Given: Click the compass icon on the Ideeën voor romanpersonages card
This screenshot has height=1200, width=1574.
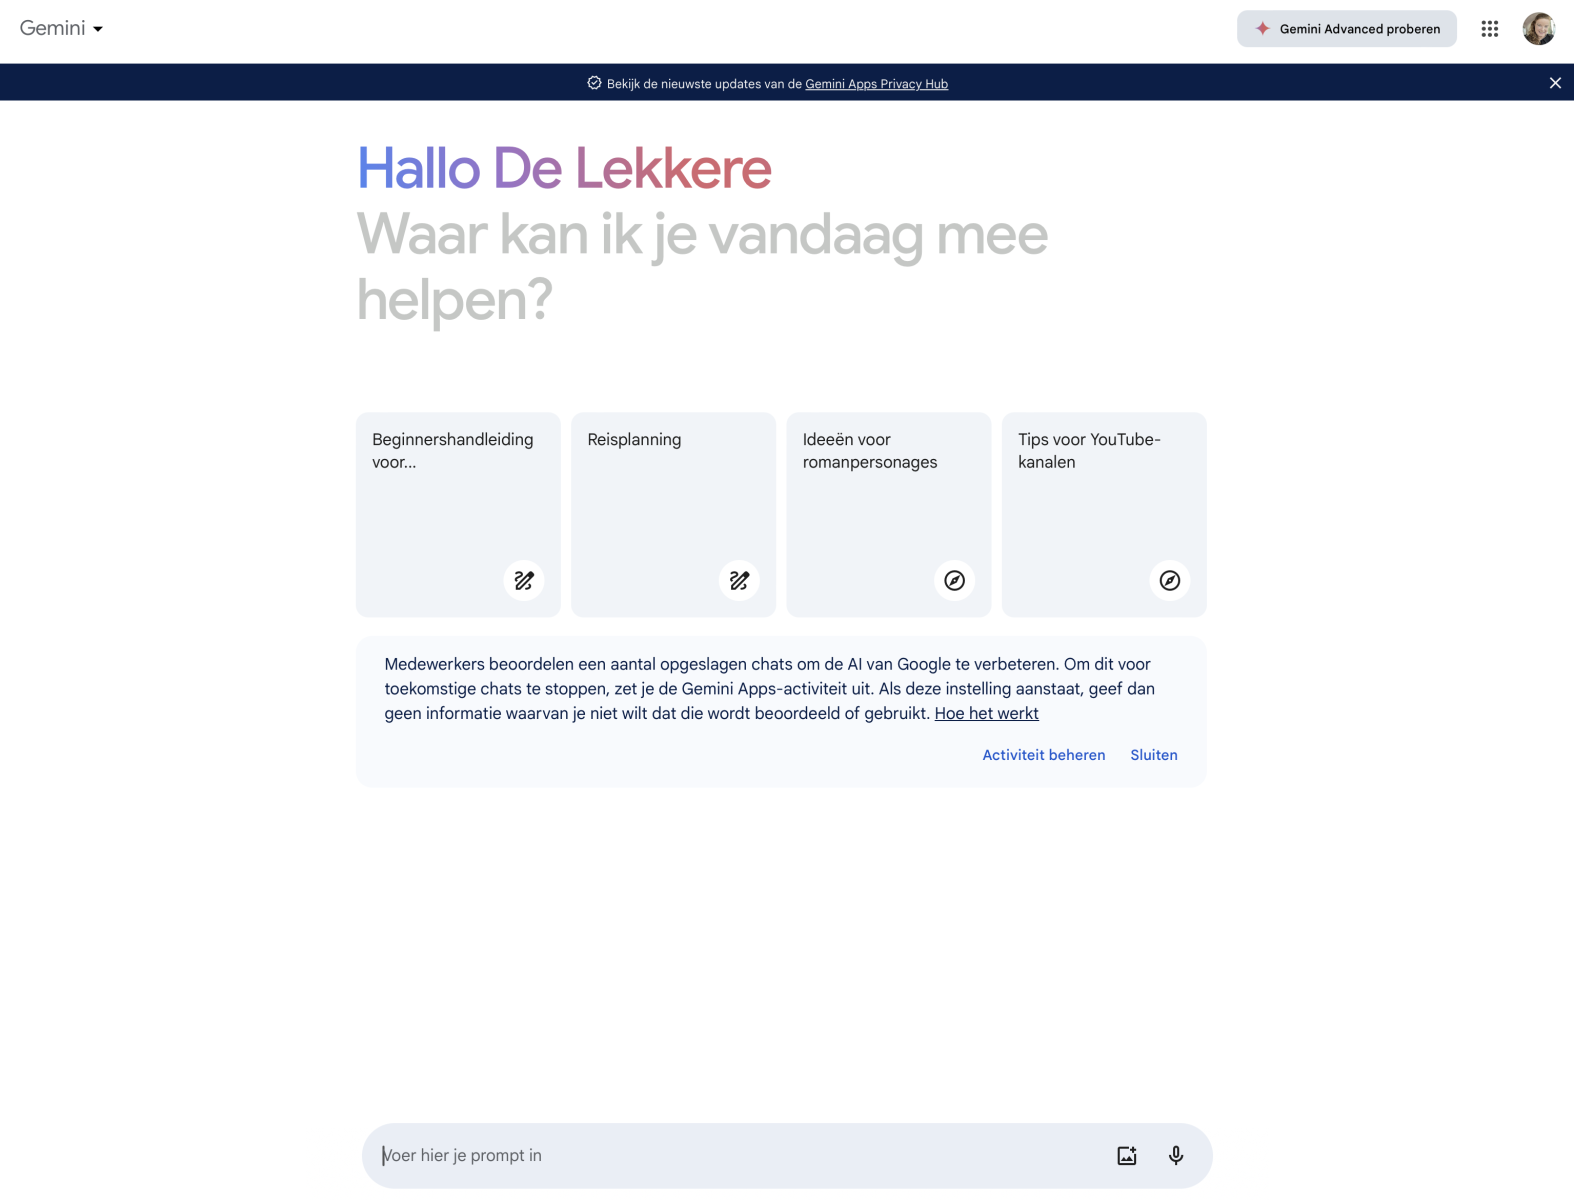Looking at the screenshot, I should 954,580.
